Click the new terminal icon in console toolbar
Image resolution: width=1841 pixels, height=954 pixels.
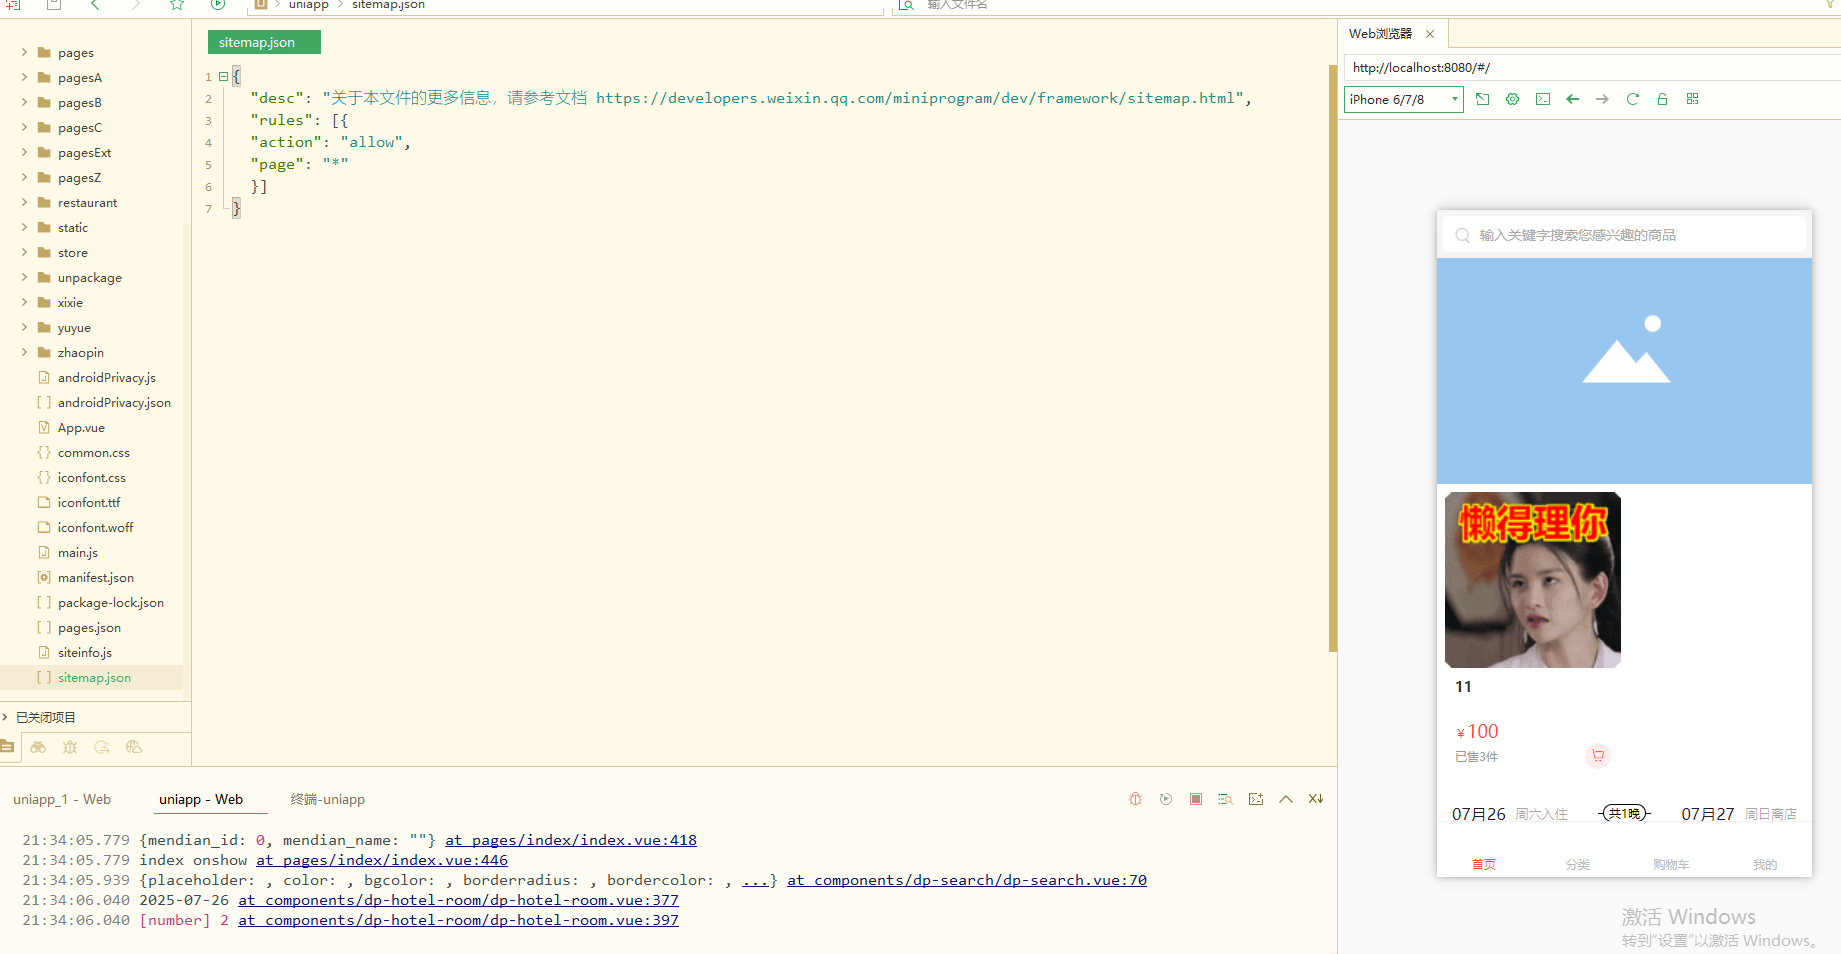(1256, 799)
